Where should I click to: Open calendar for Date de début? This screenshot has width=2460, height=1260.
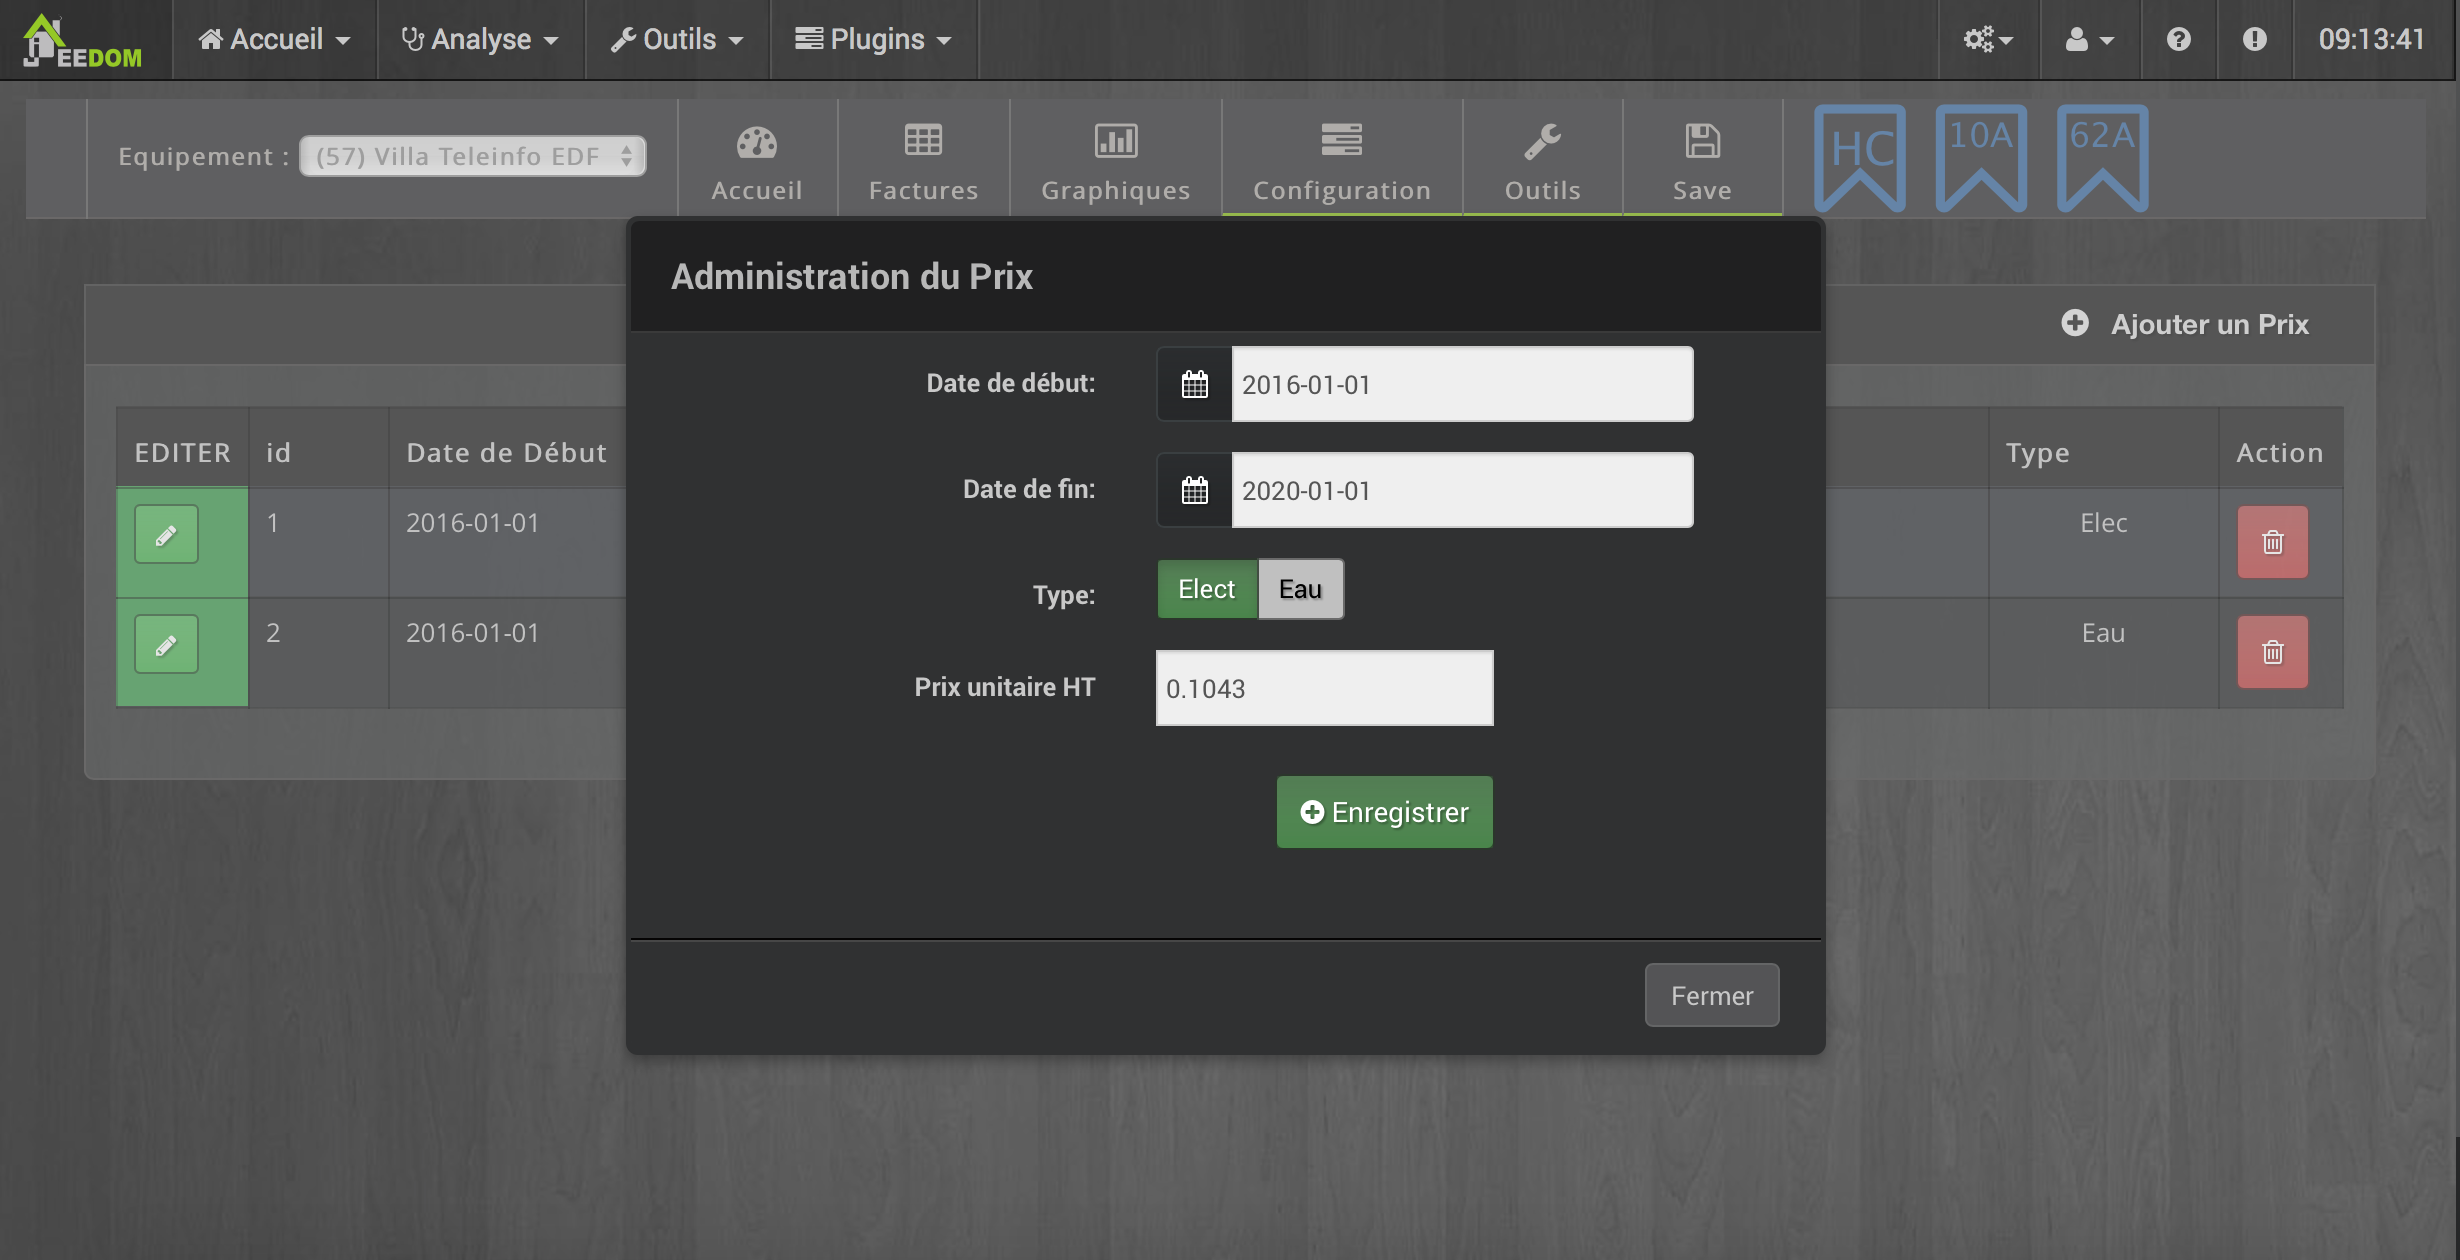(1194, 384)
